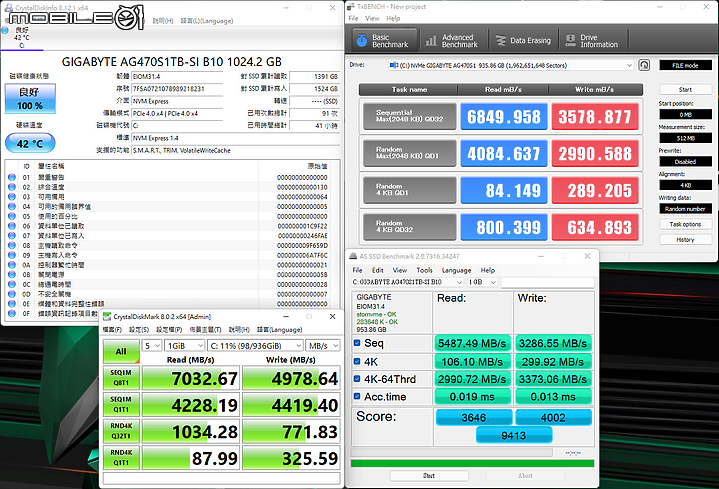Uncheck the Acc.time checkbox in AS SSD

click(357, 396)
